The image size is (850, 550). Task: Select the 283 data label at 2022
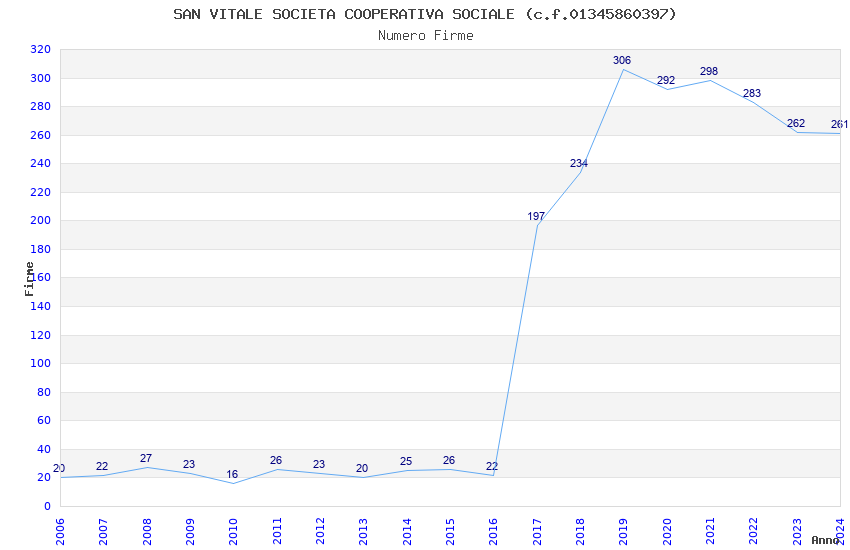pos(752,93)
